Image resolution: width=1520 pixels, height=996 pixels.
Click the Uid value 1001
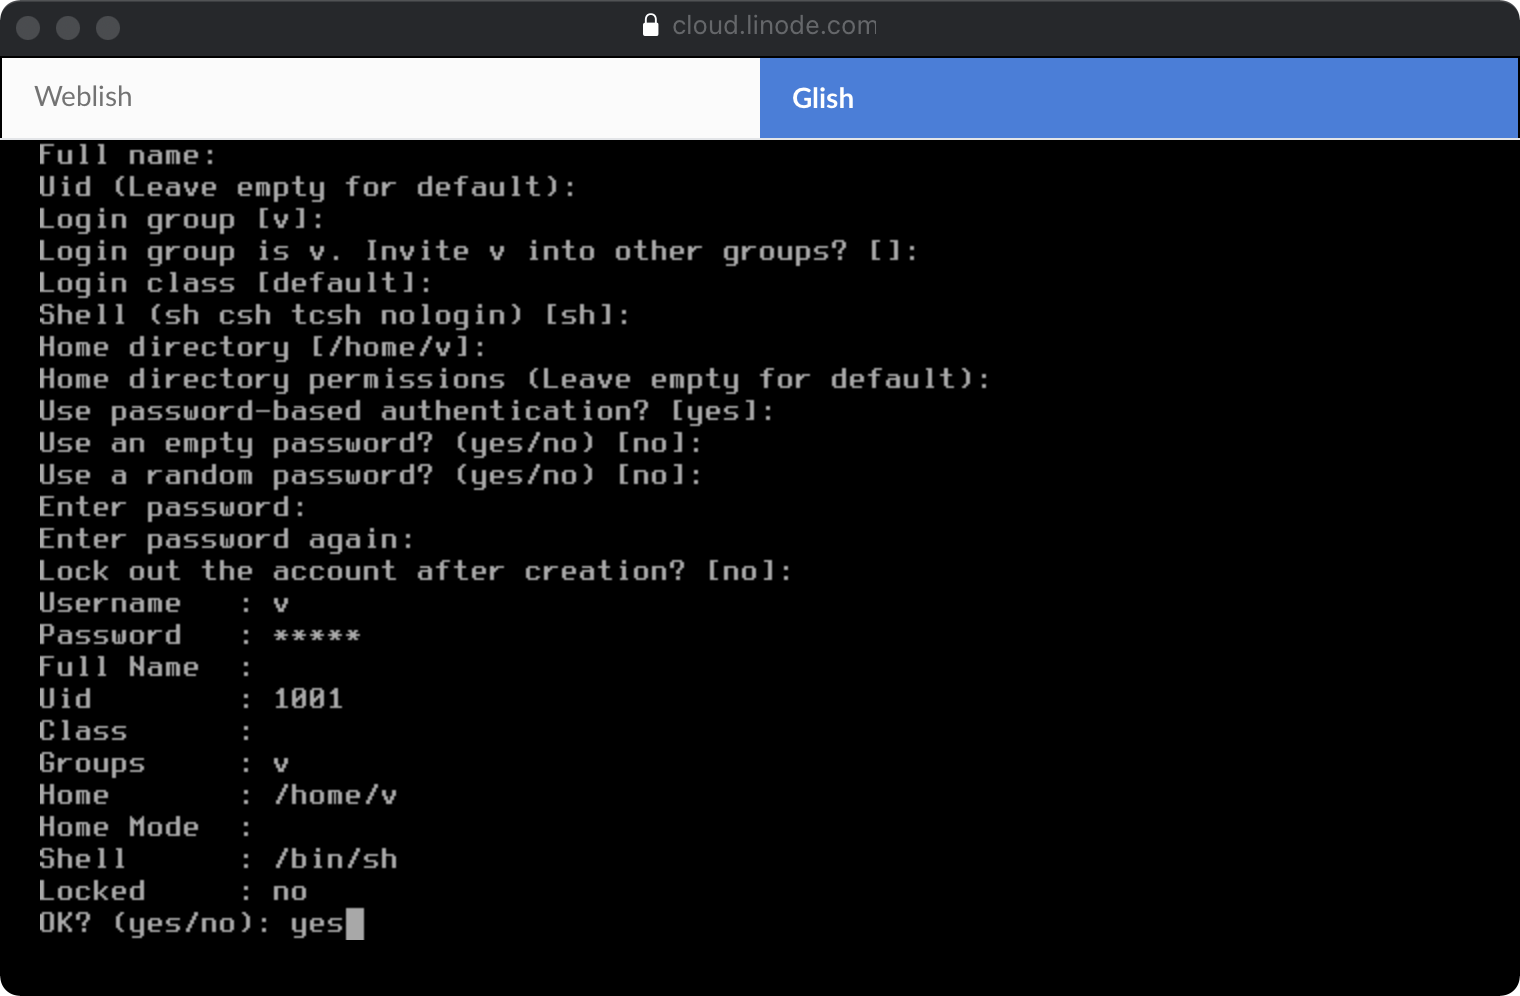pyautogui.click(x=308, y=699)
